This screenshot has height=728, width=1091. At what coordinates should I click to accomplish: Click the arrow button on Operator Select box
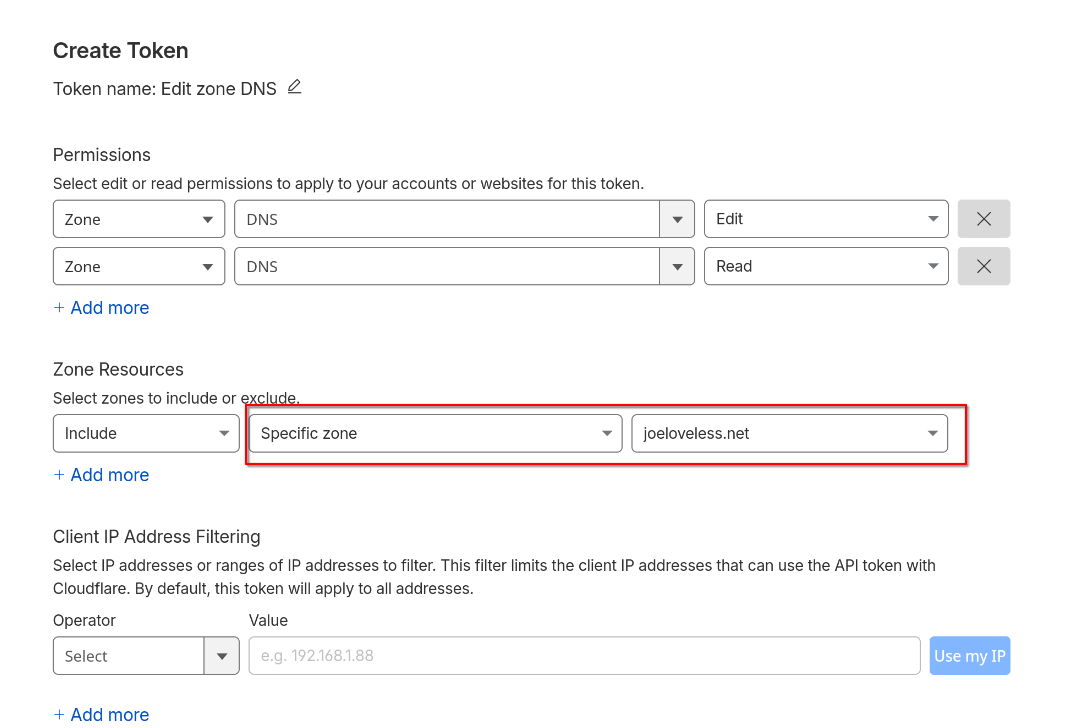coord(221,656)
